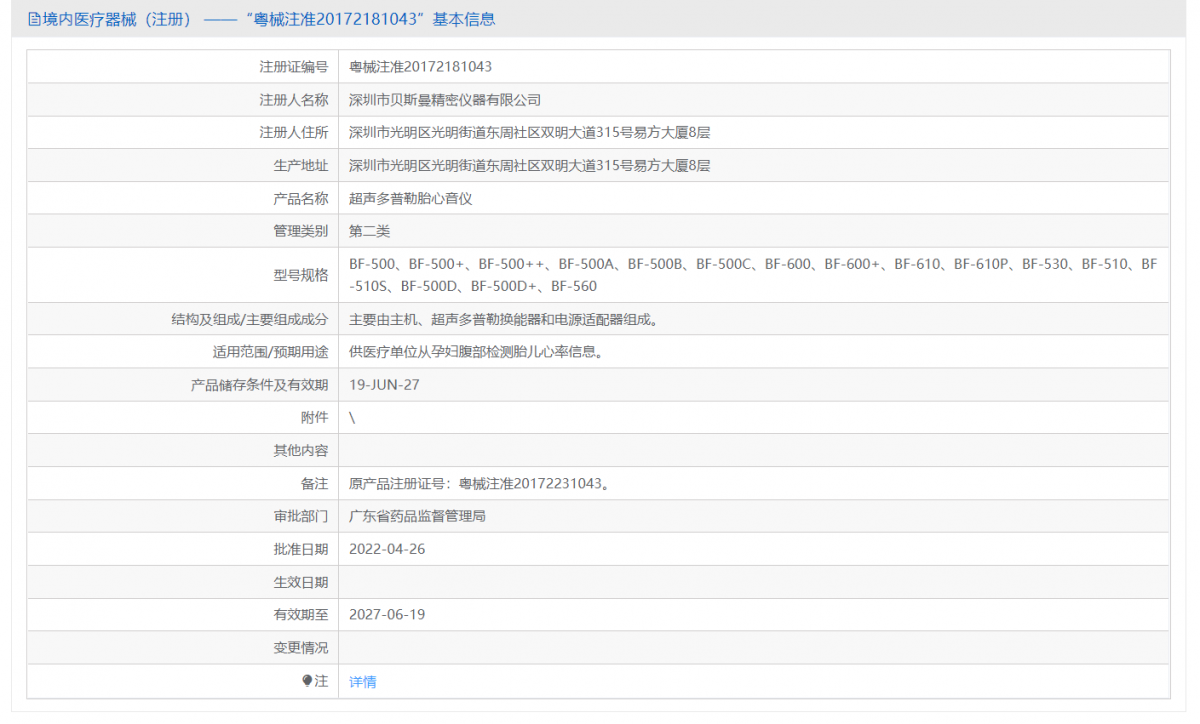Viewport: 1200px width, 724px height.
Task: Click the 变更情况 label cell
Action: 183,648
